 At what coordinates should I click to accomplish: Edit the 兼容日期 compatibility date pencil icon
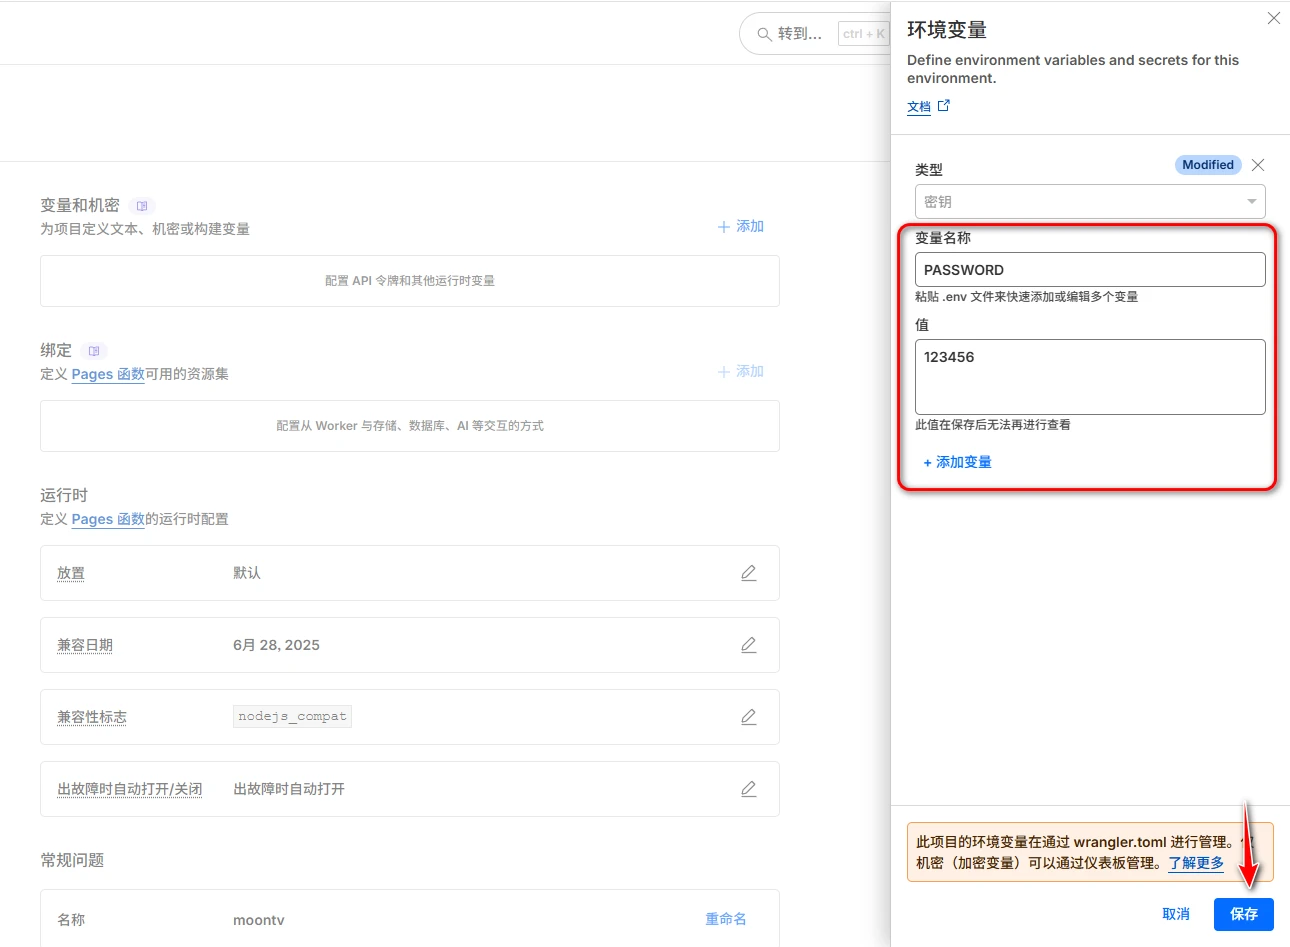point(748,645)
